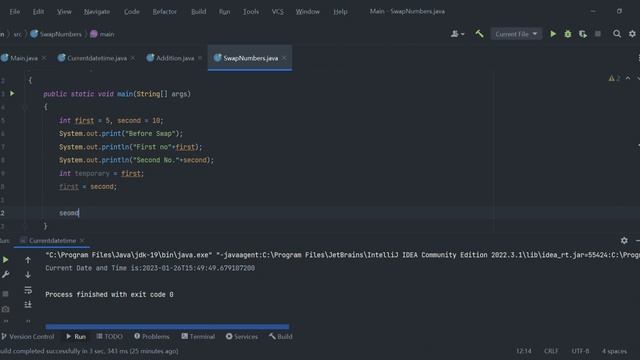Close the Currentdatetime.java tab
Image resolution: width=640 pixels, height=360 pixels.
[133, 58]
